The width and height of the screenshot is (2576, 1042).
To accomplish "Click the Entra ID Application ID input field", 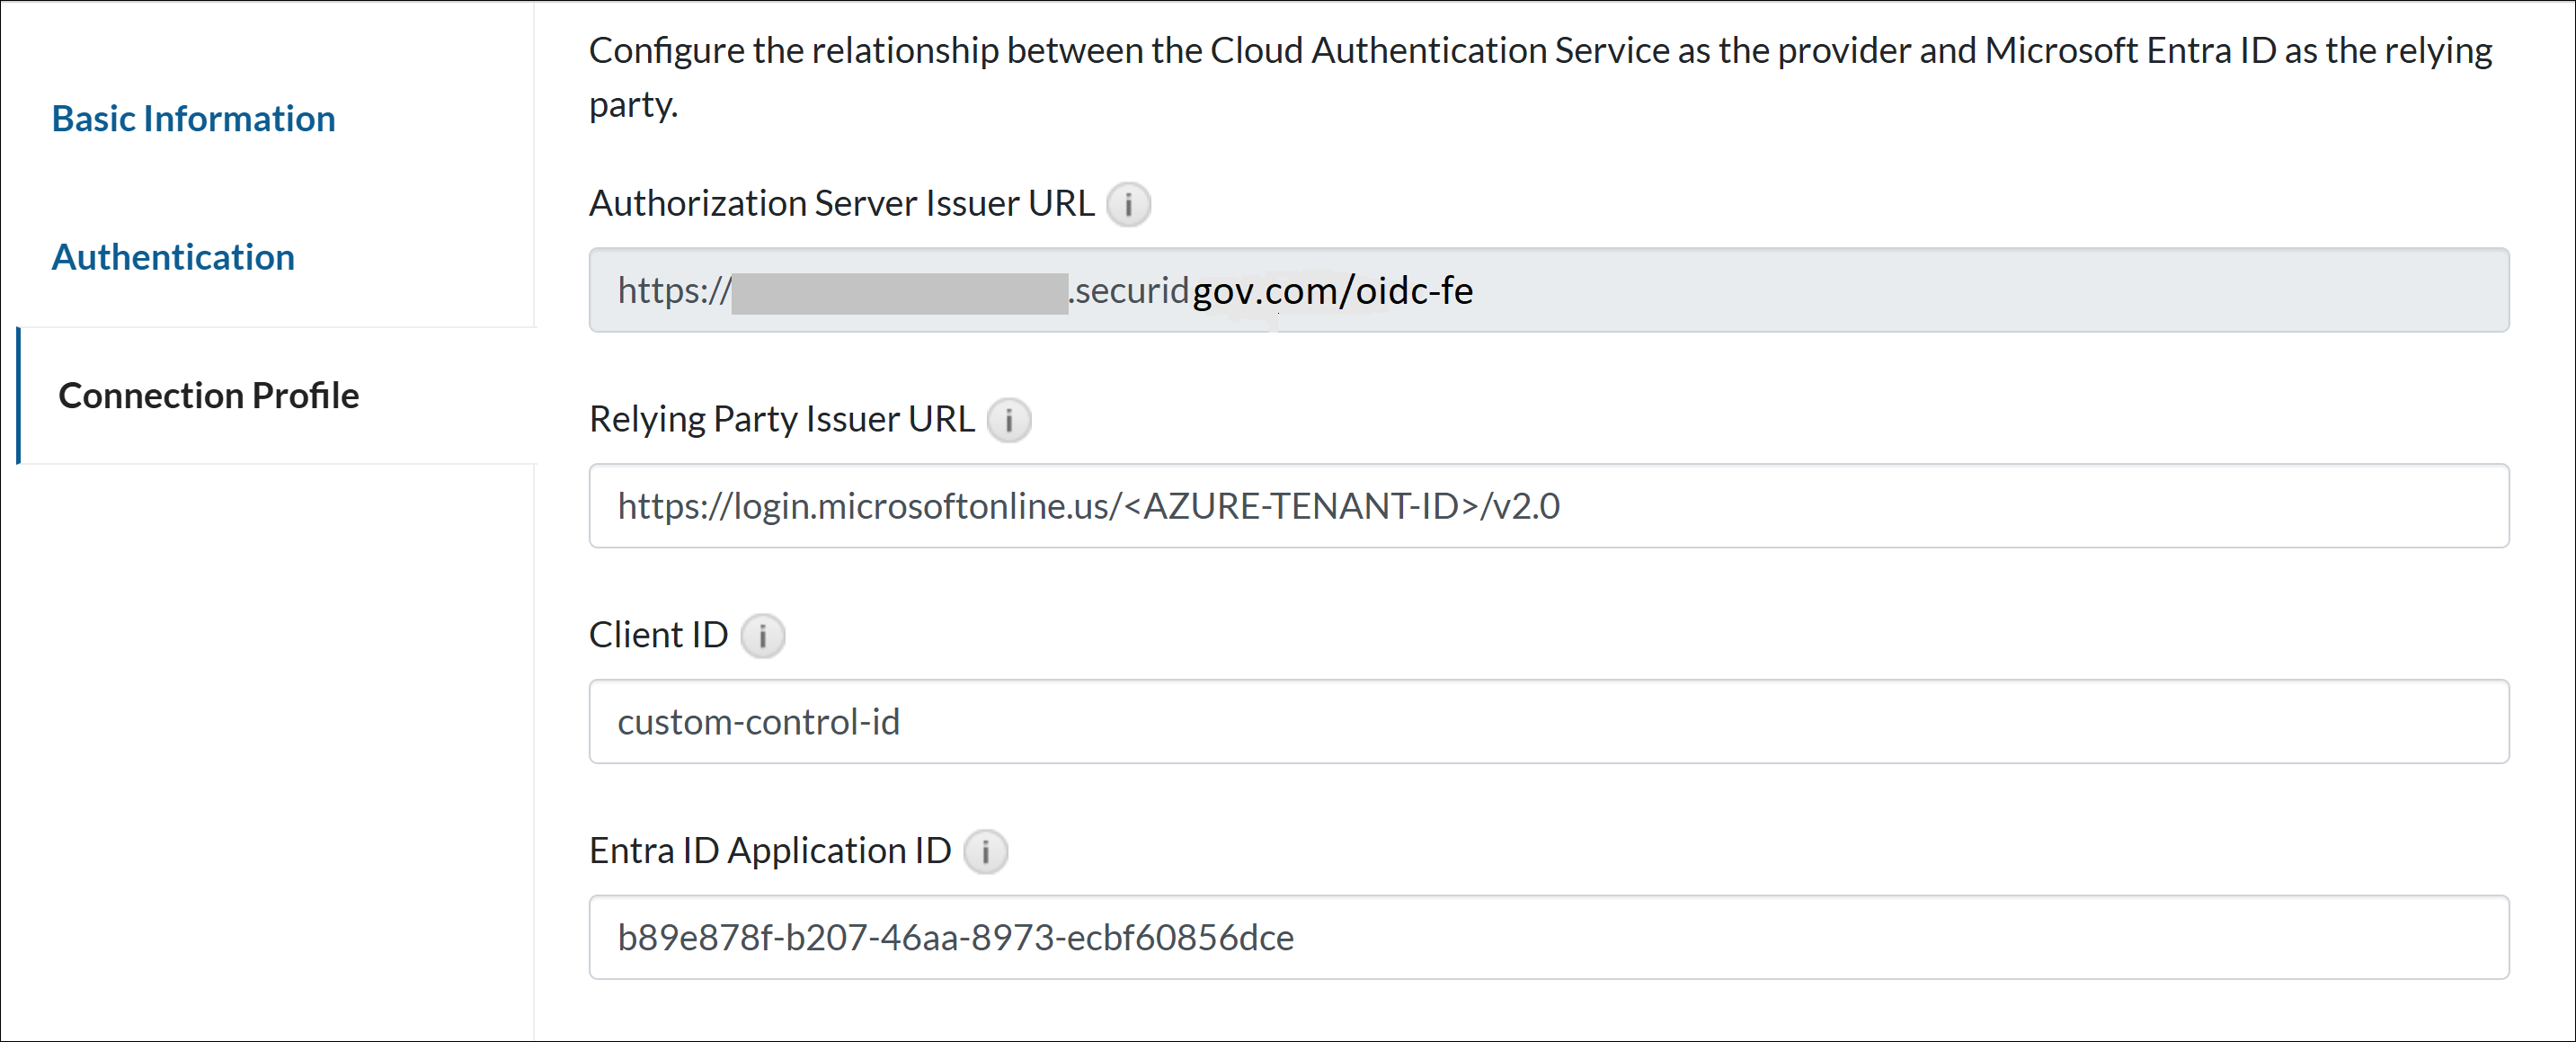I will tap(1550, 937).
